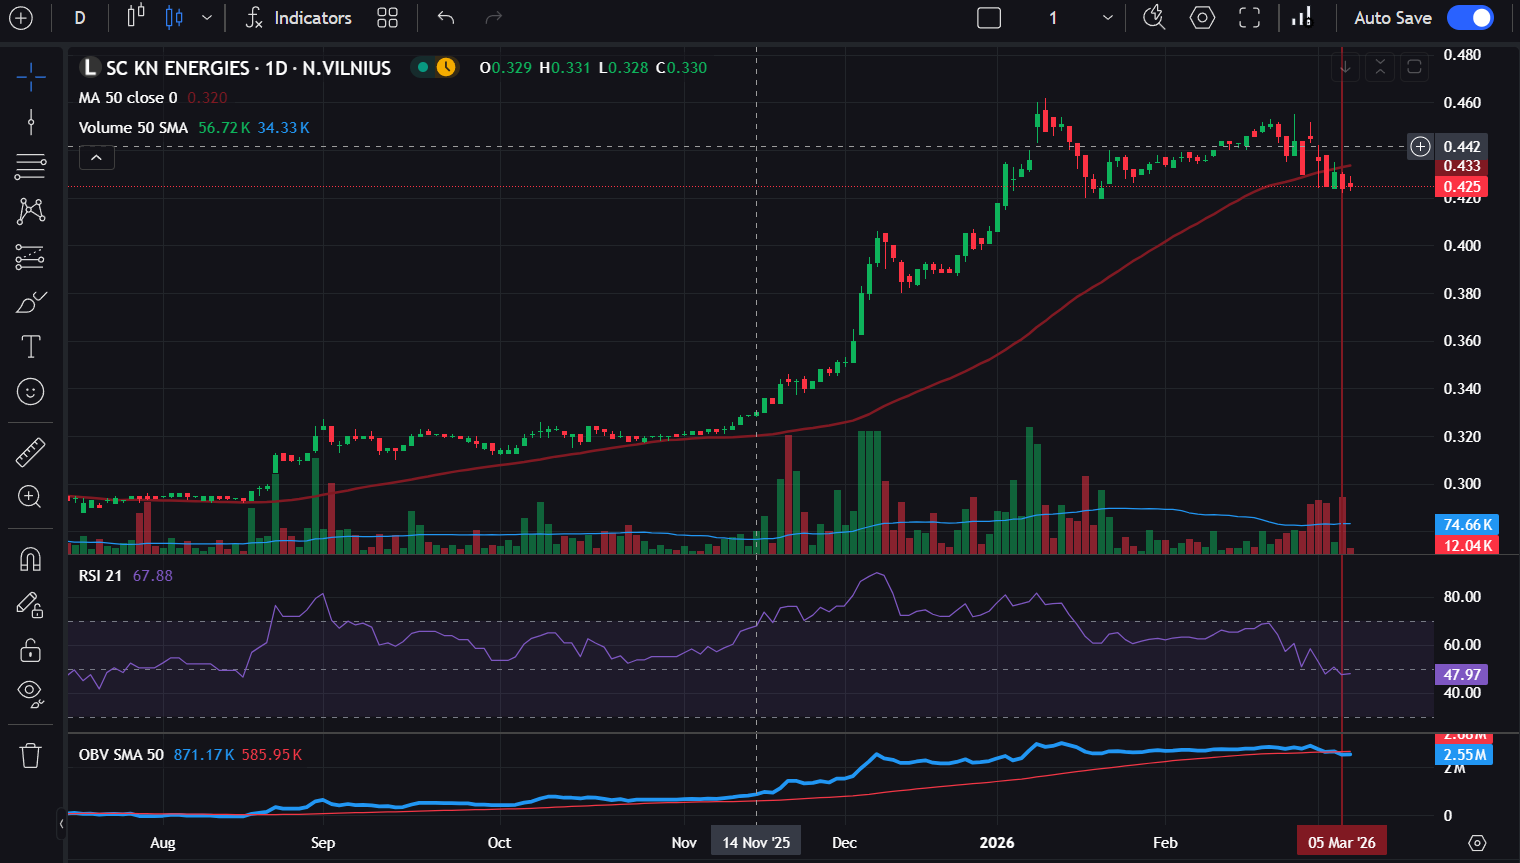Toggle the Auto Save switch
The image size is (1520, 863).
point(1470,18)
